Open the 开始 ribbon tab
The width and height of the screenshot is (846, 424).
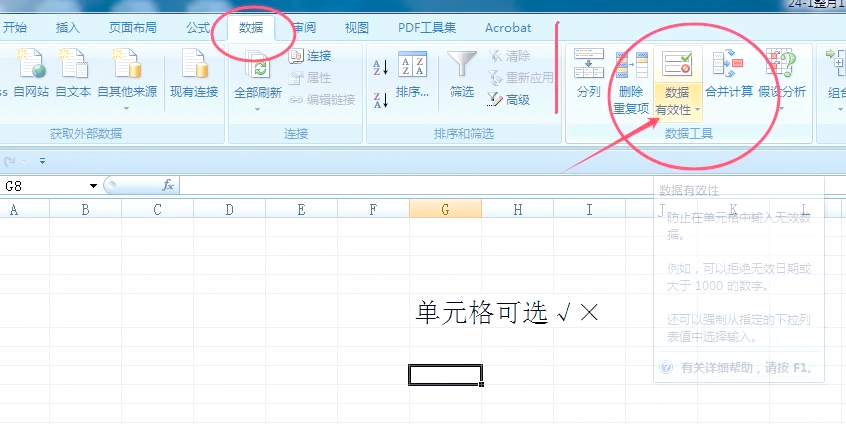(15, 28)
